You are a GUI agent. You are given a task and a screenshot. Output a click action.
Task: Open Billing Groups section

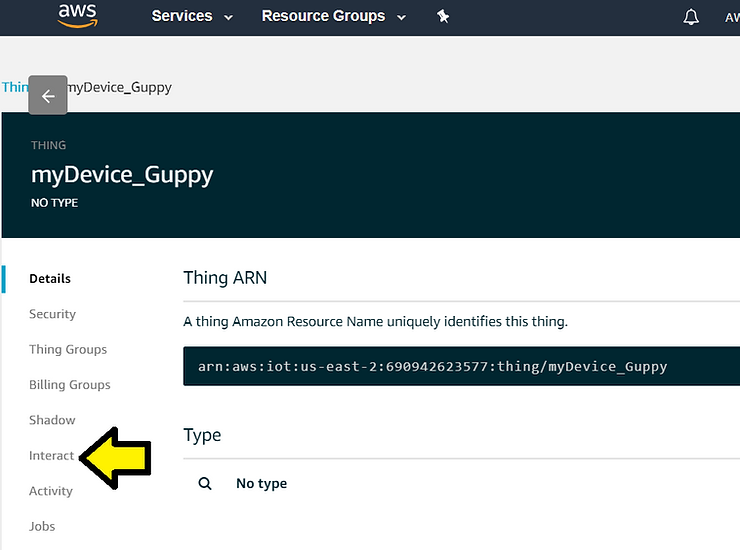tap(70, 385)
